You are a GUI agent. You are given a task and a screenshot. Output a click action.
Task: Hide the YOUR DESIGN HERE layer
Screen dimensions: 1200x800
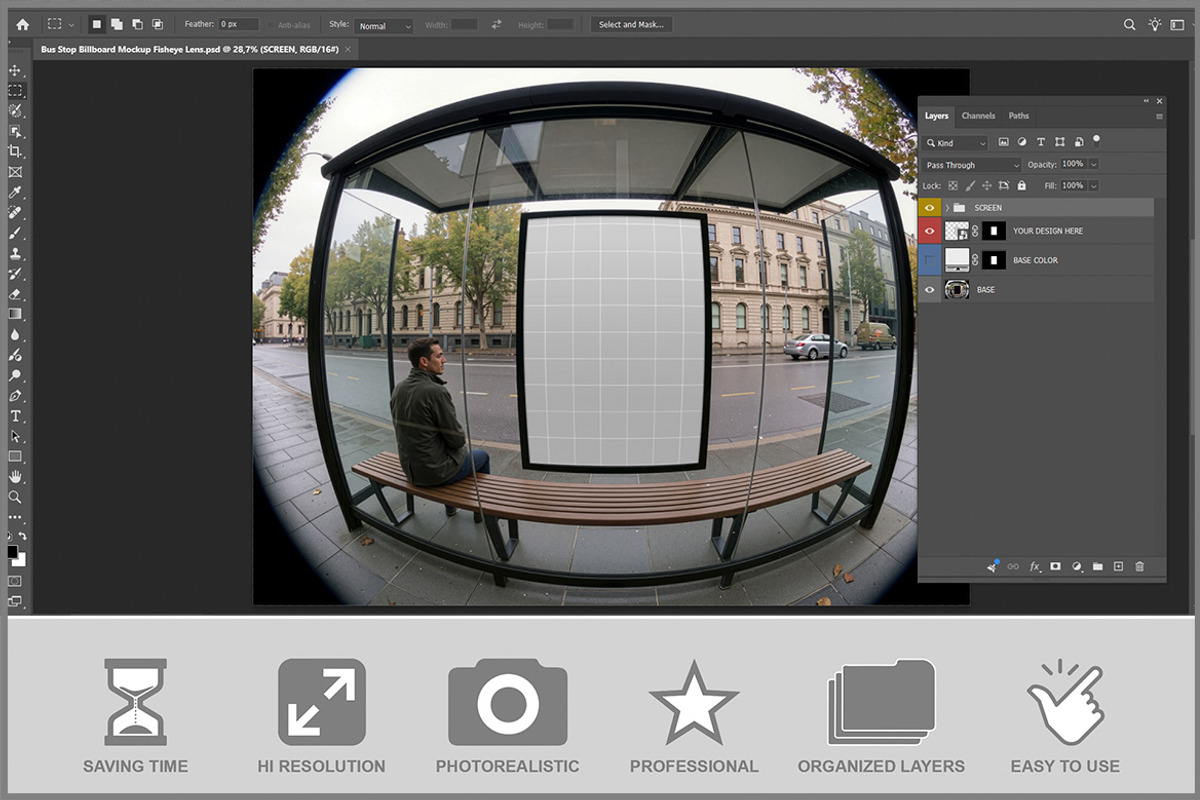click(930, 231)
